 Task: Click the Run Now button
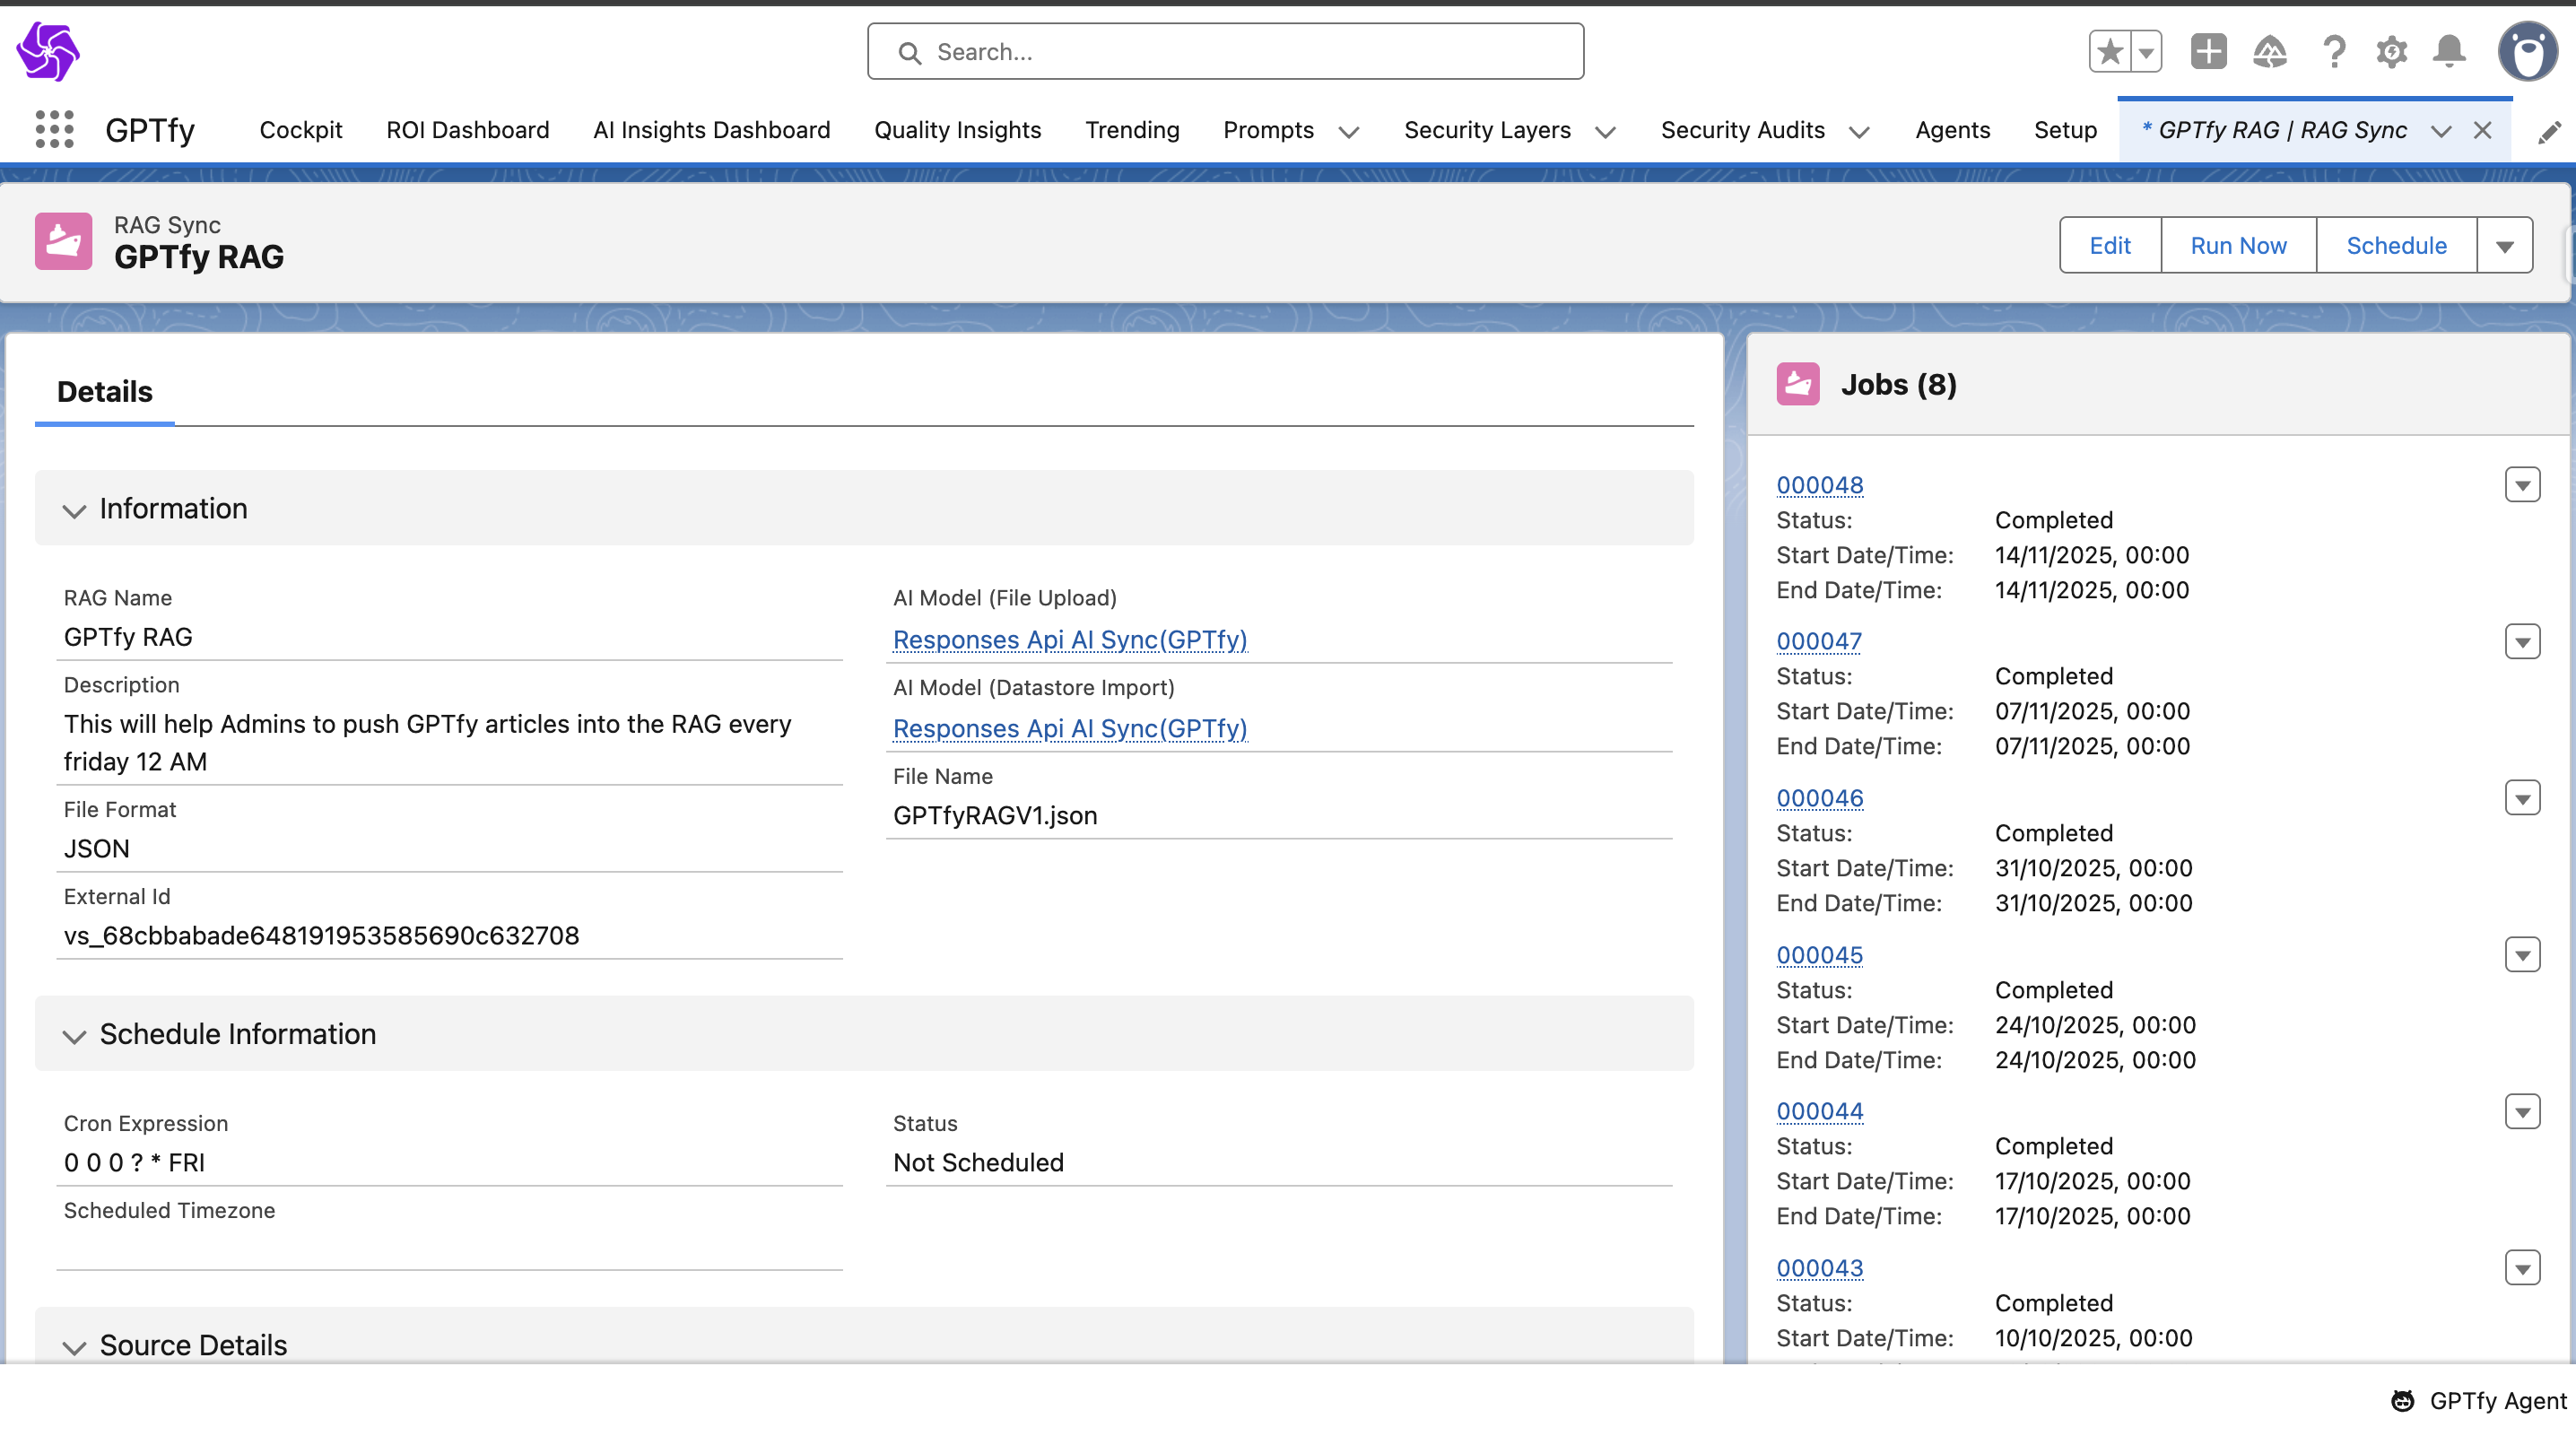[2237, 246]
